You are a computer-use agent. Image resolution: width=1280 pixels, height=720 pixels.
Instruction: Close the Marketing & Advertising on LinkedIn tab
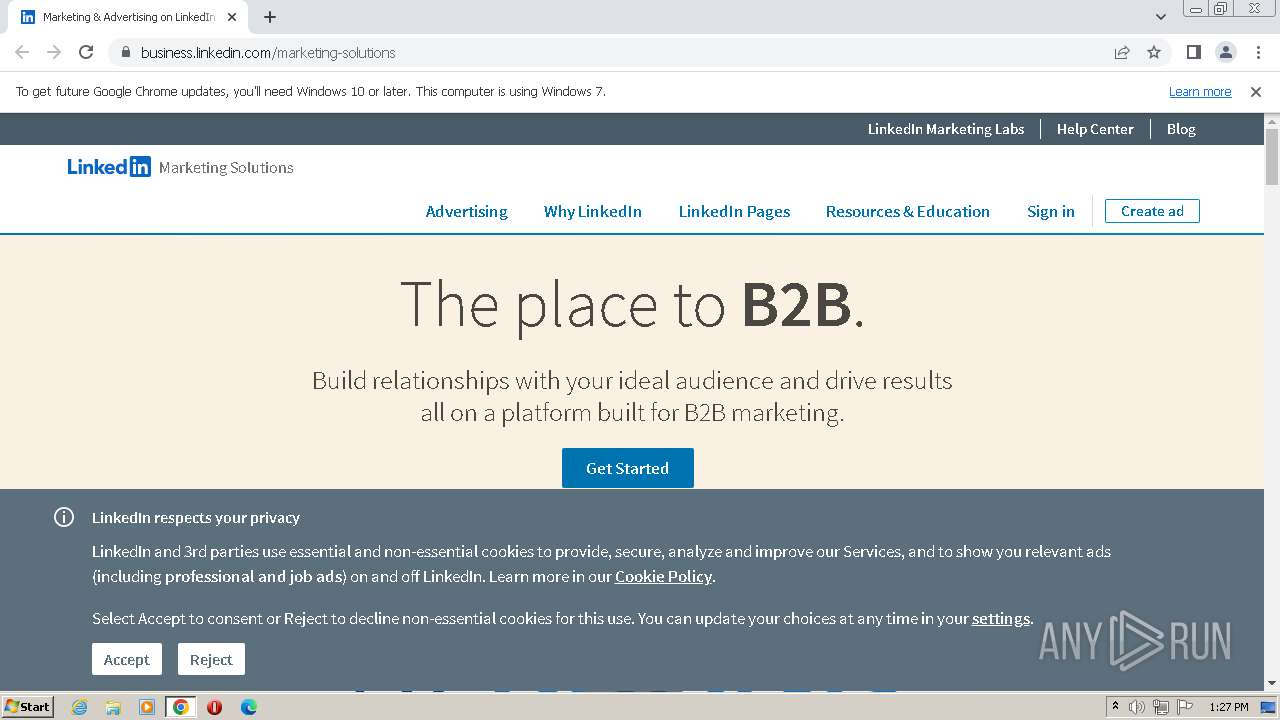pyautogui.click(x=232, y=17)
